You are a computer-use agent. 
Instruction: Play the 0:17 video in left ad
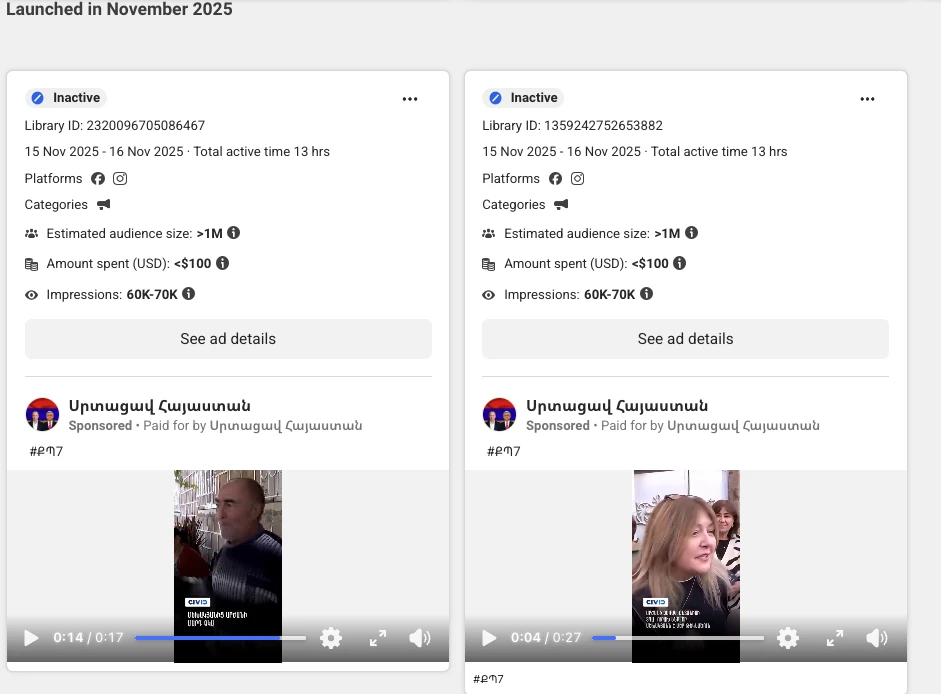(31, 638)
